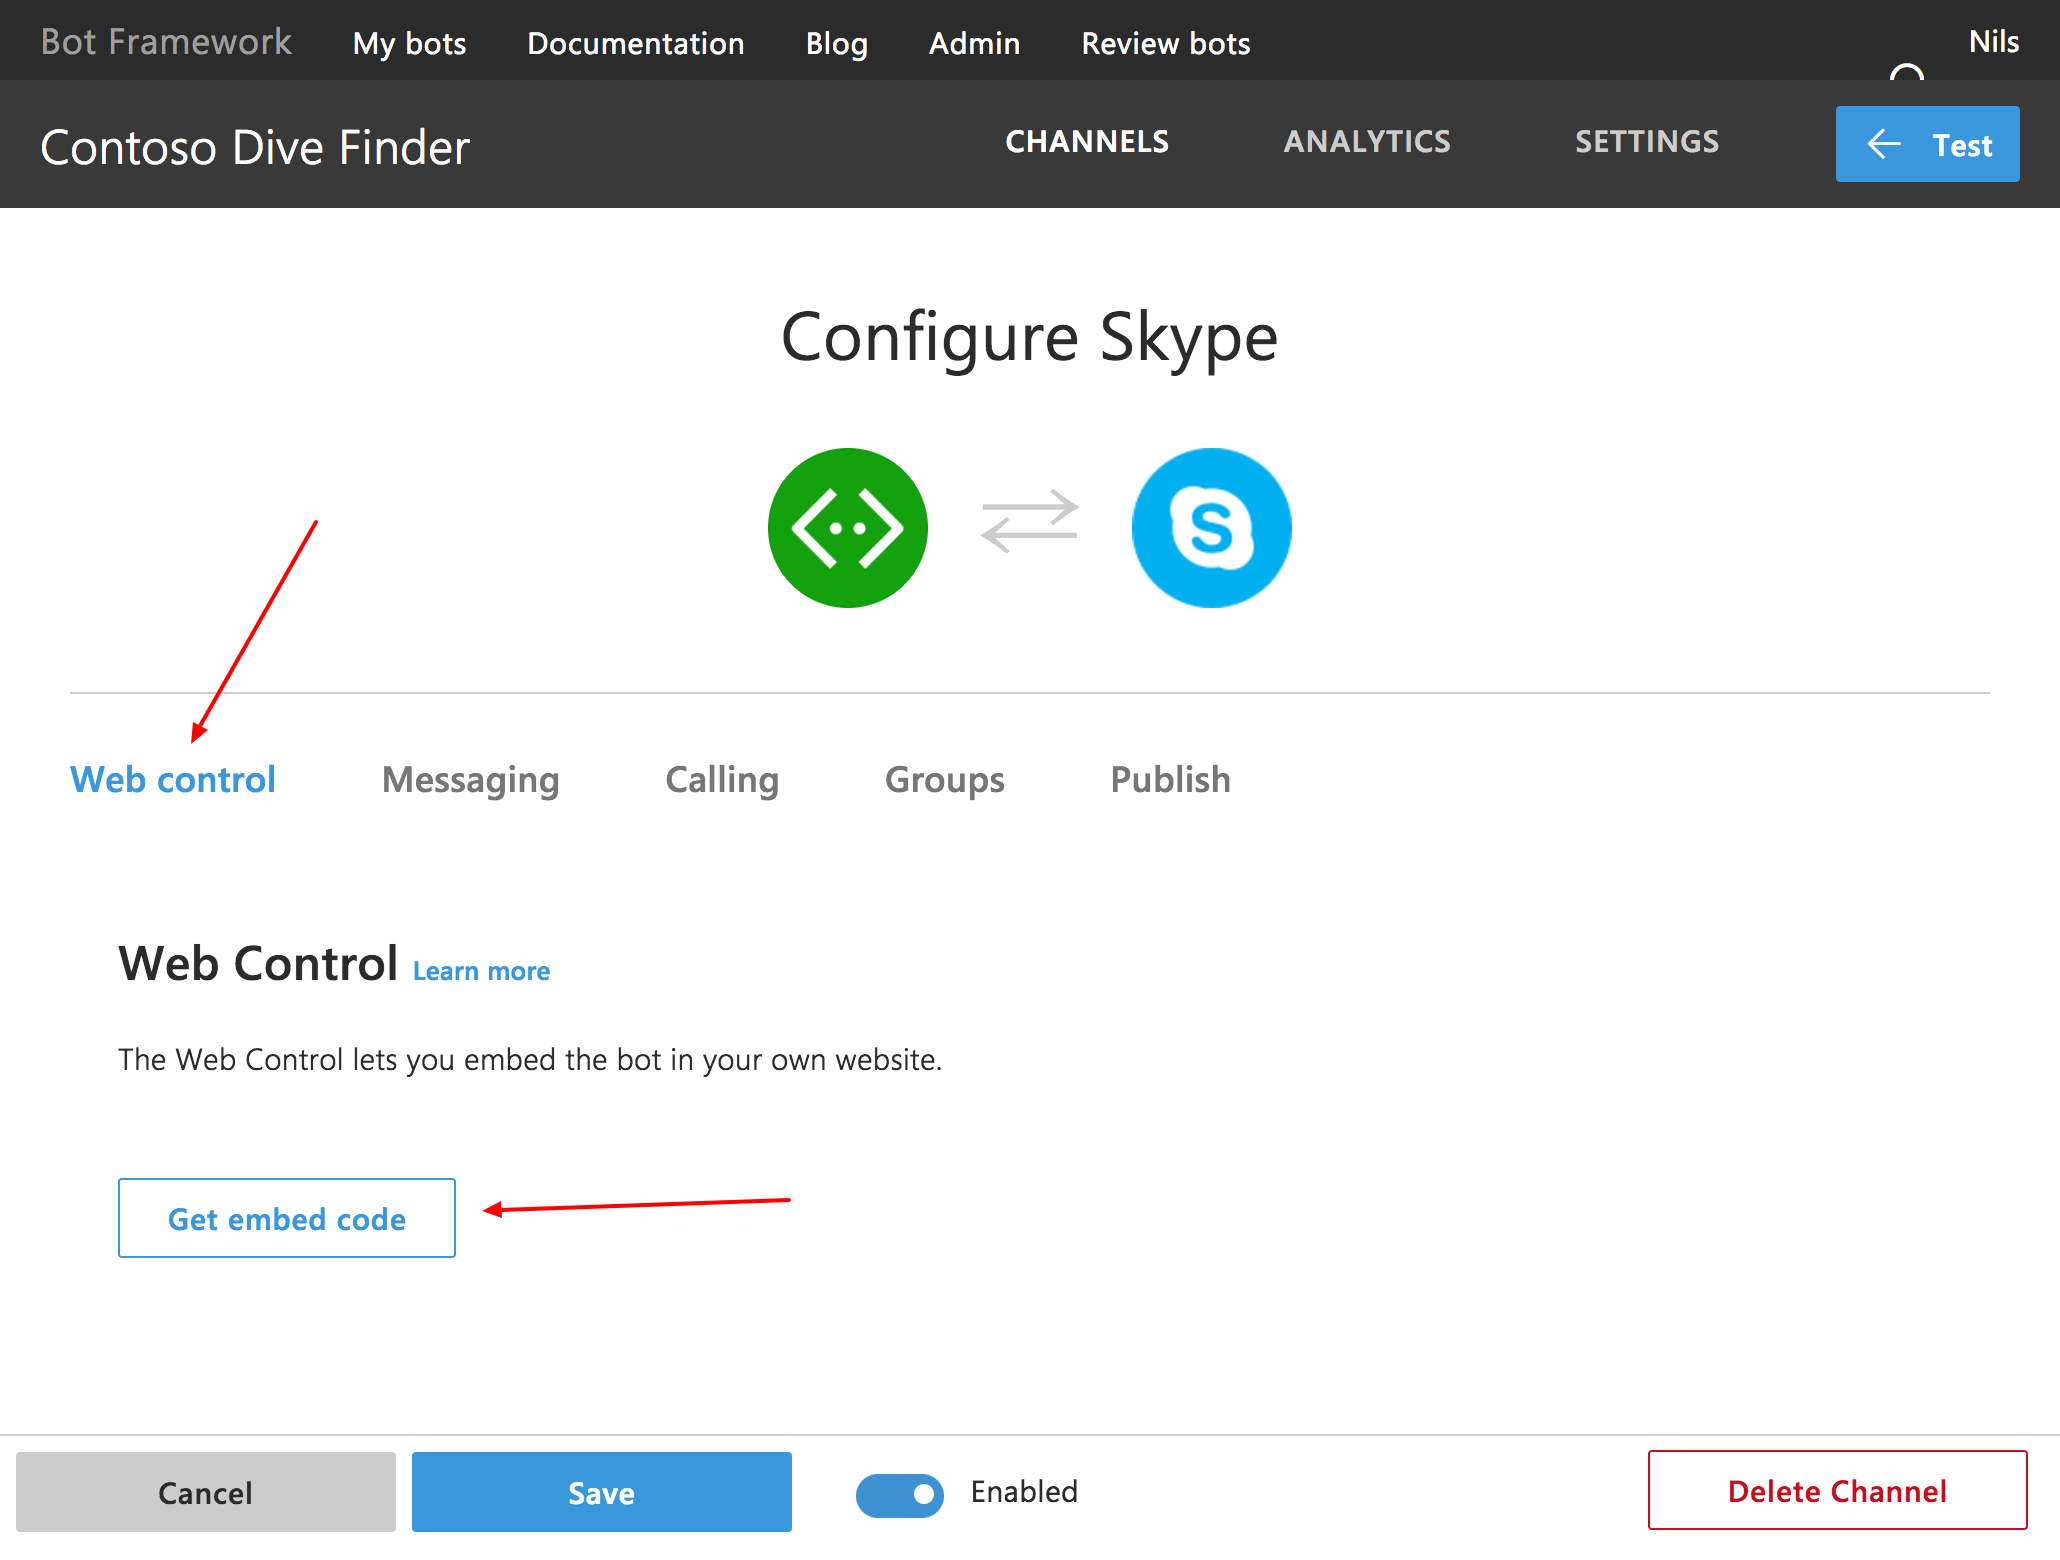2060x1560 pixels.
Task: Switch to the Messaging tab
Action: click(x=470, y=780)
